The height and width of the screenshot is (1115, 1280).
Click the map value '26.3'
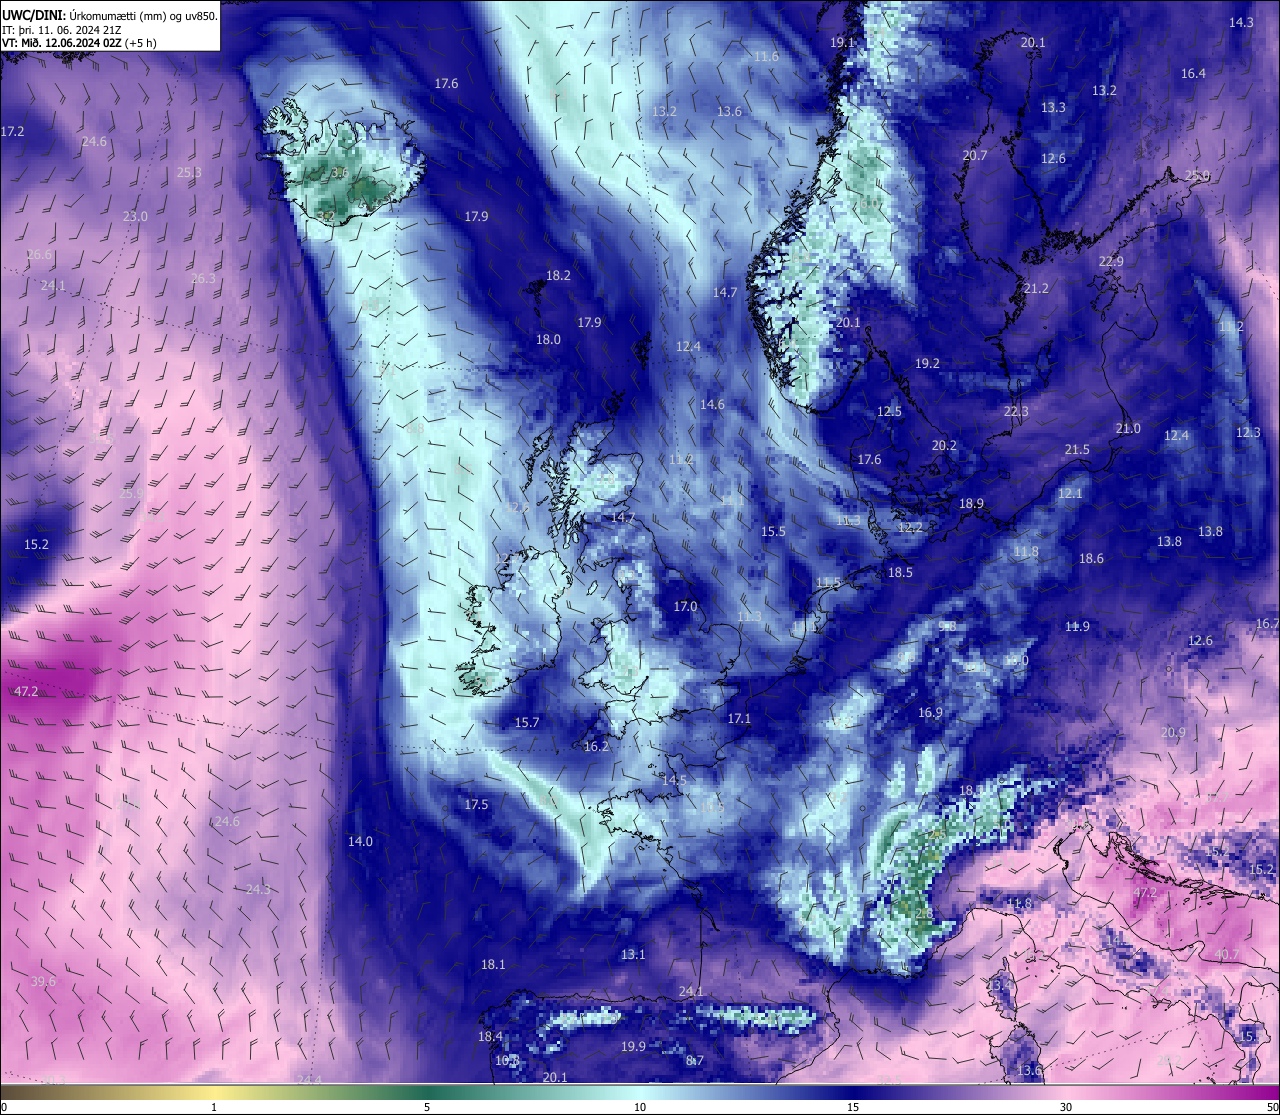(x=203, y=278)
